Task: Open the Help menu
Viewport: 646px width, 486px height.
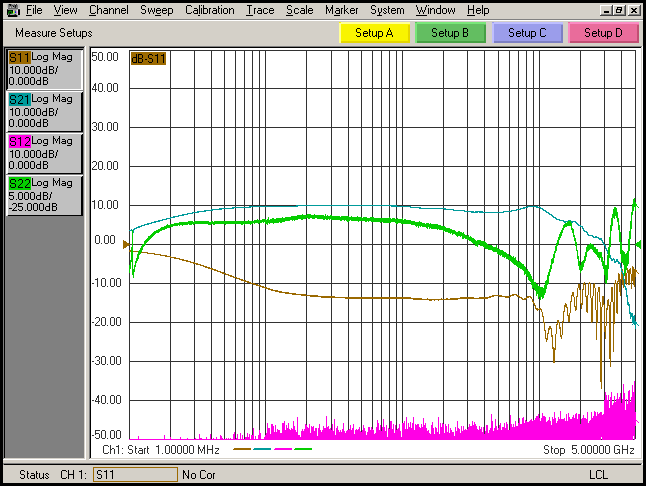Action: click(x=478, y=10)
